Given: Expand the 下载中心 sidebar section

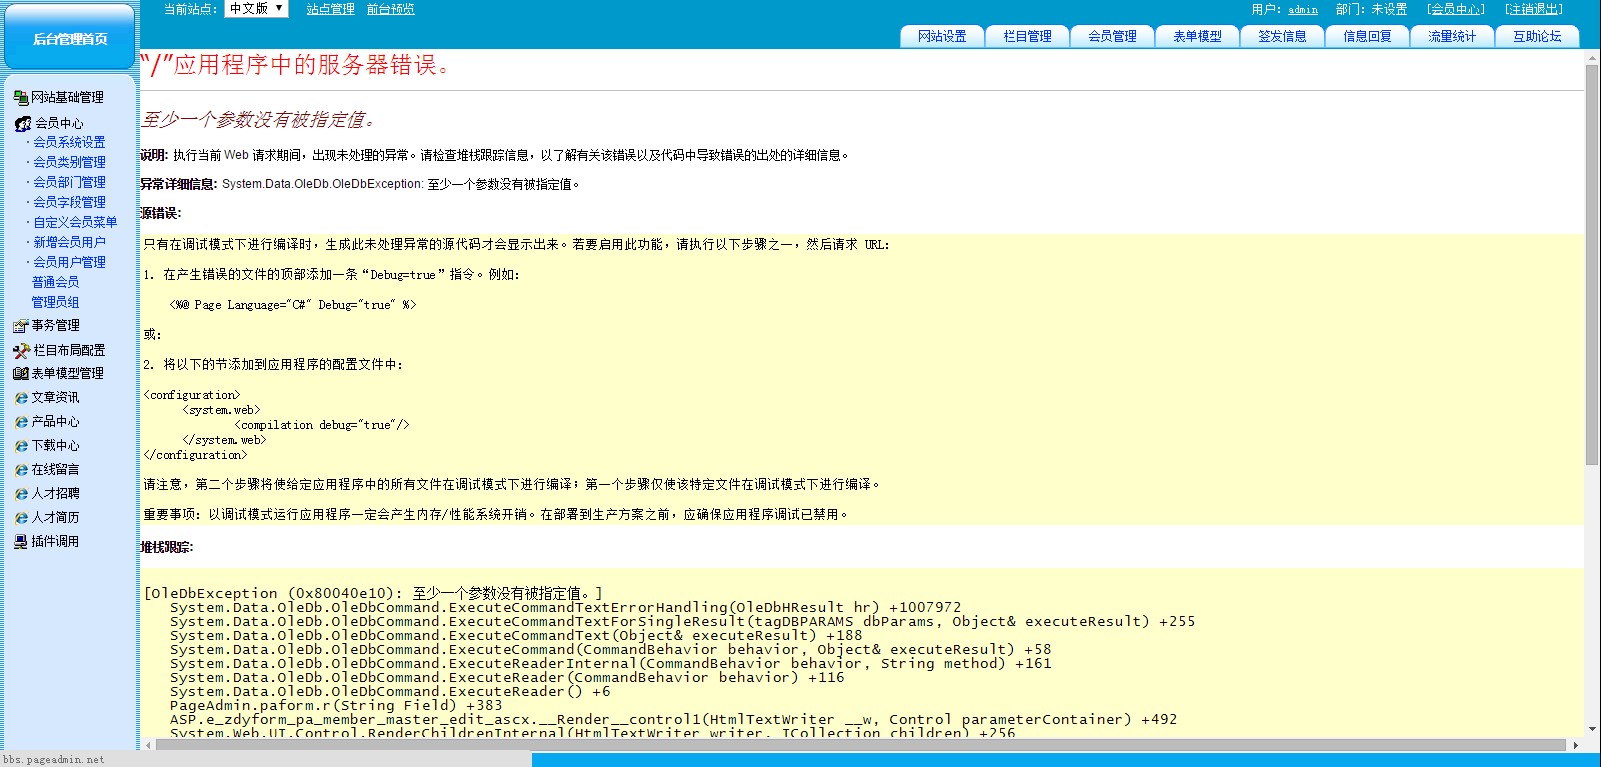Looking at the screenshot, I should 55,446.
